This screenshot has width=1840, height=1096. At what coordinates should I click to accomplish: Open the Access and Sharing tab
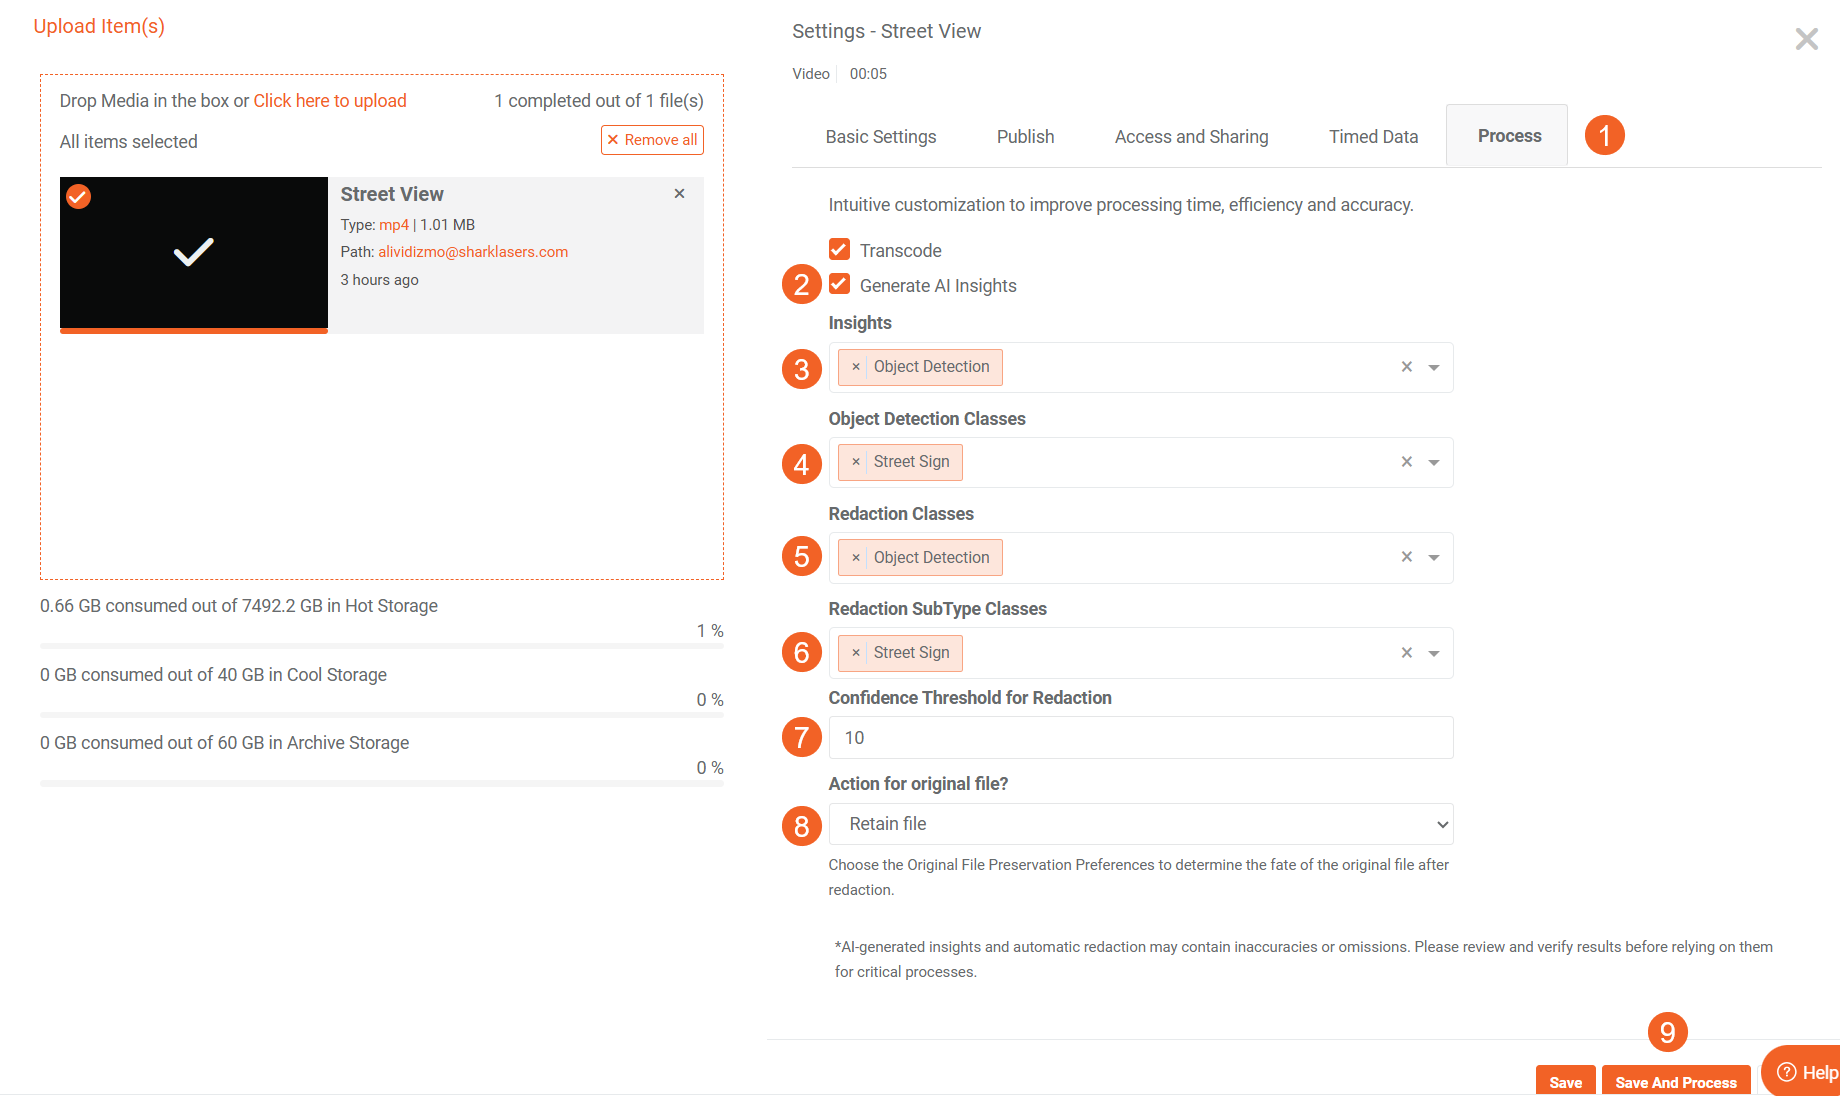point(1191,137)
